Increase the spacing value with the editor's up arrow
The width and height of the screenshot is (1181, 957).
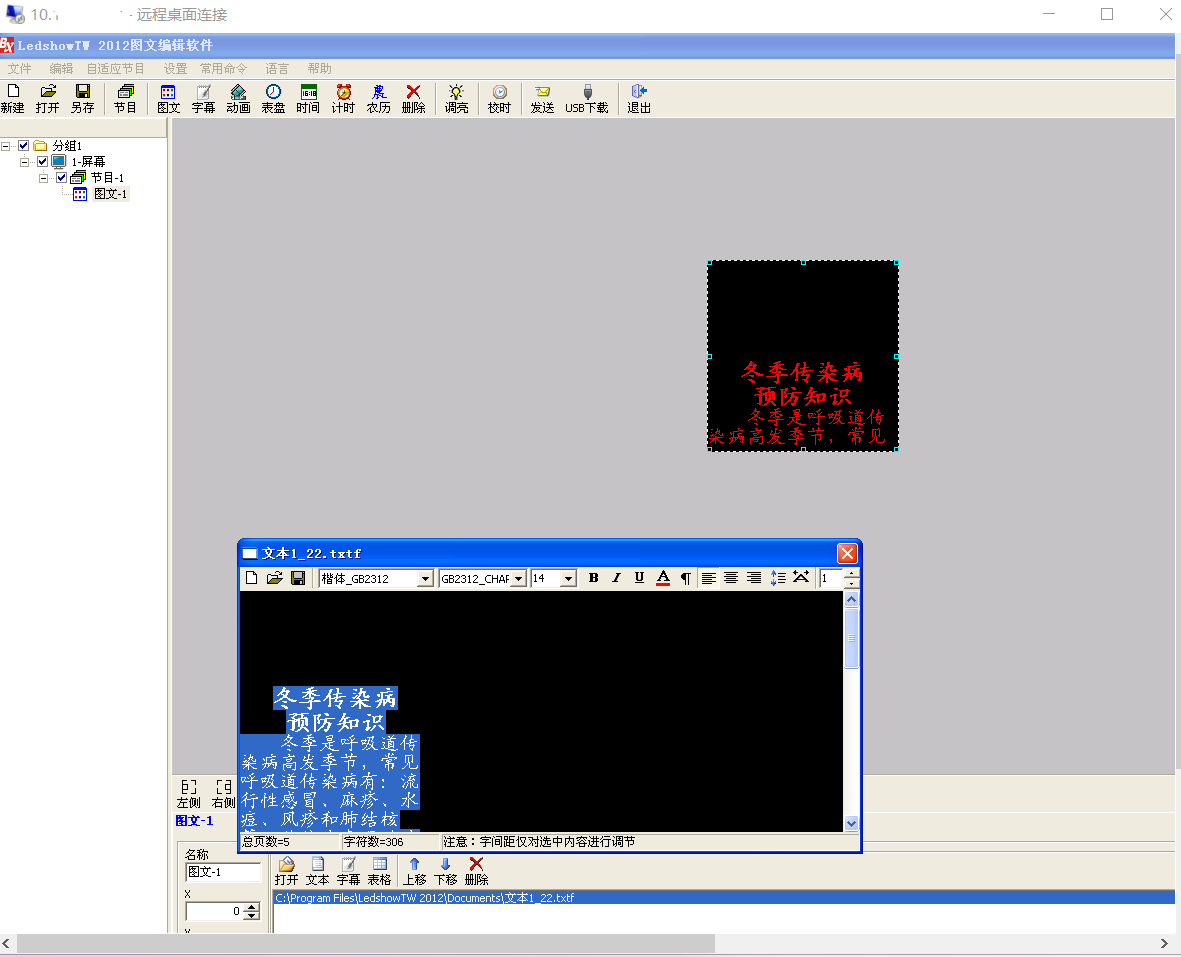coord(851,574)
